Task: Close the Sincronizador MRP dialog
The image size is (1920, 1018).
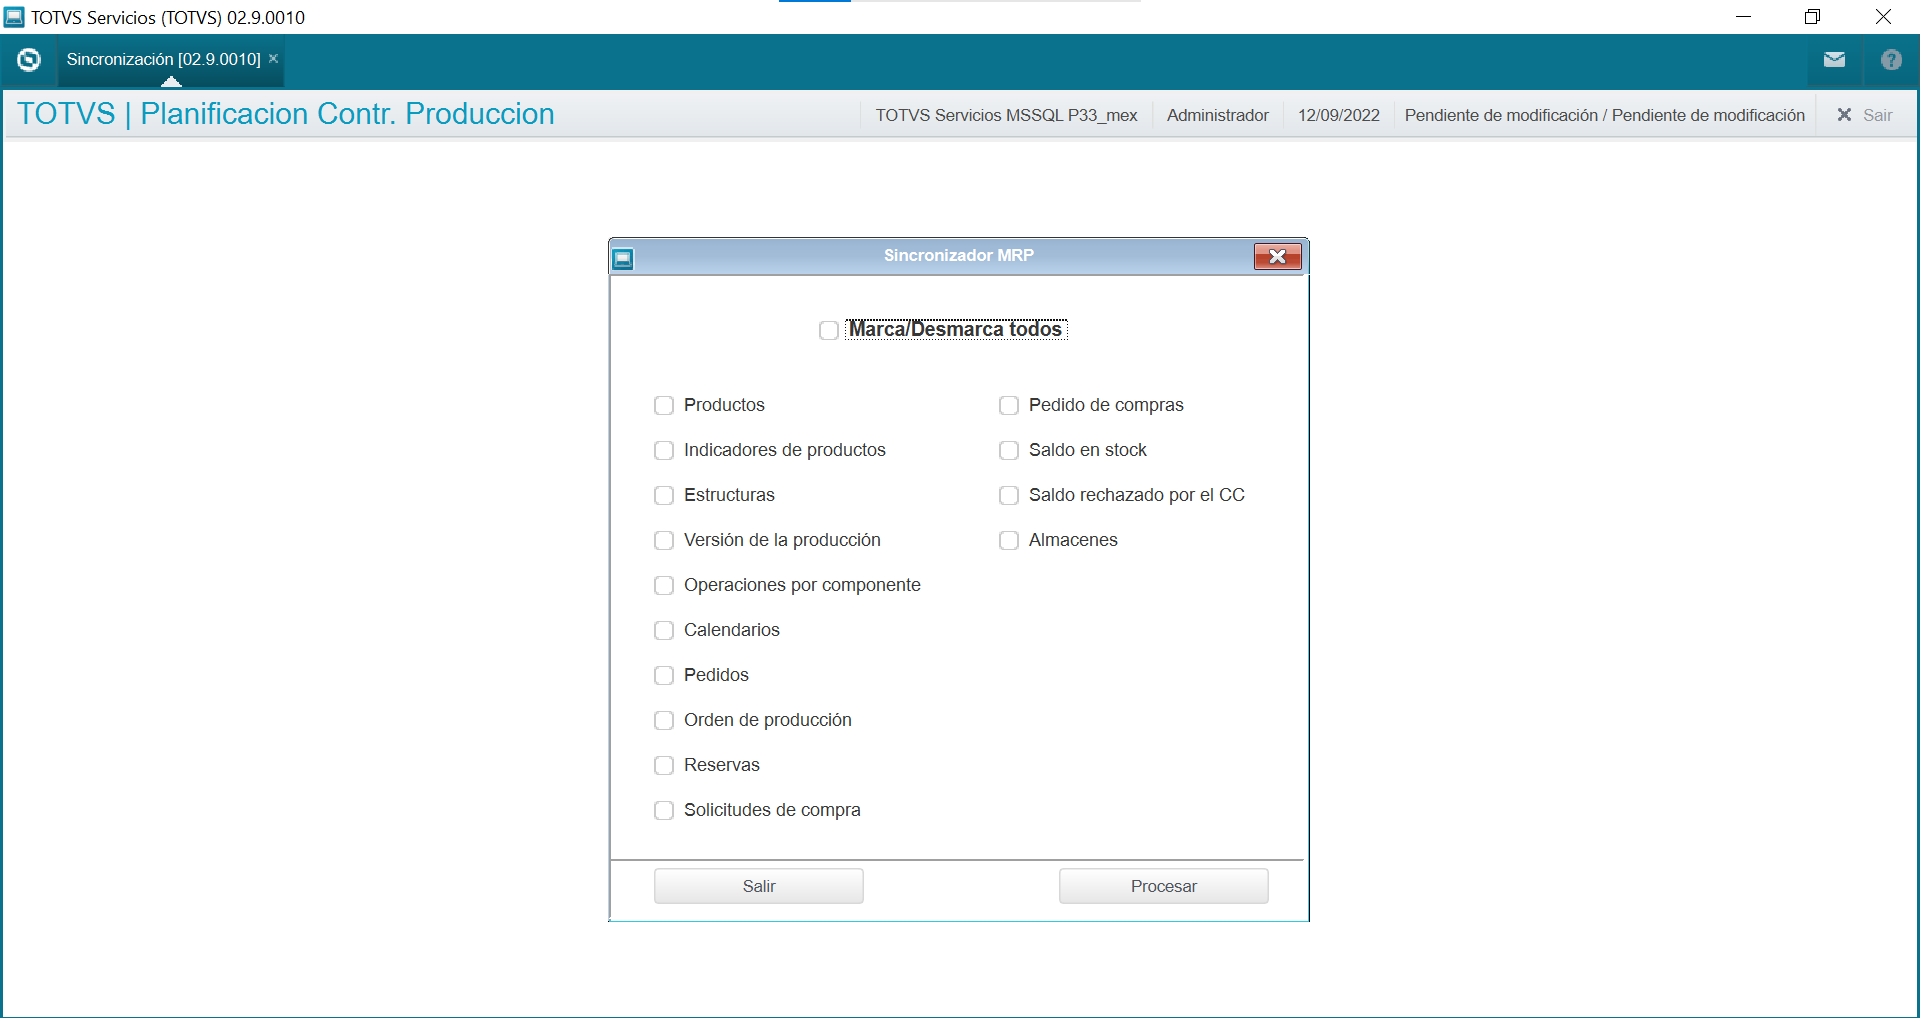Action: (1278, 257)
